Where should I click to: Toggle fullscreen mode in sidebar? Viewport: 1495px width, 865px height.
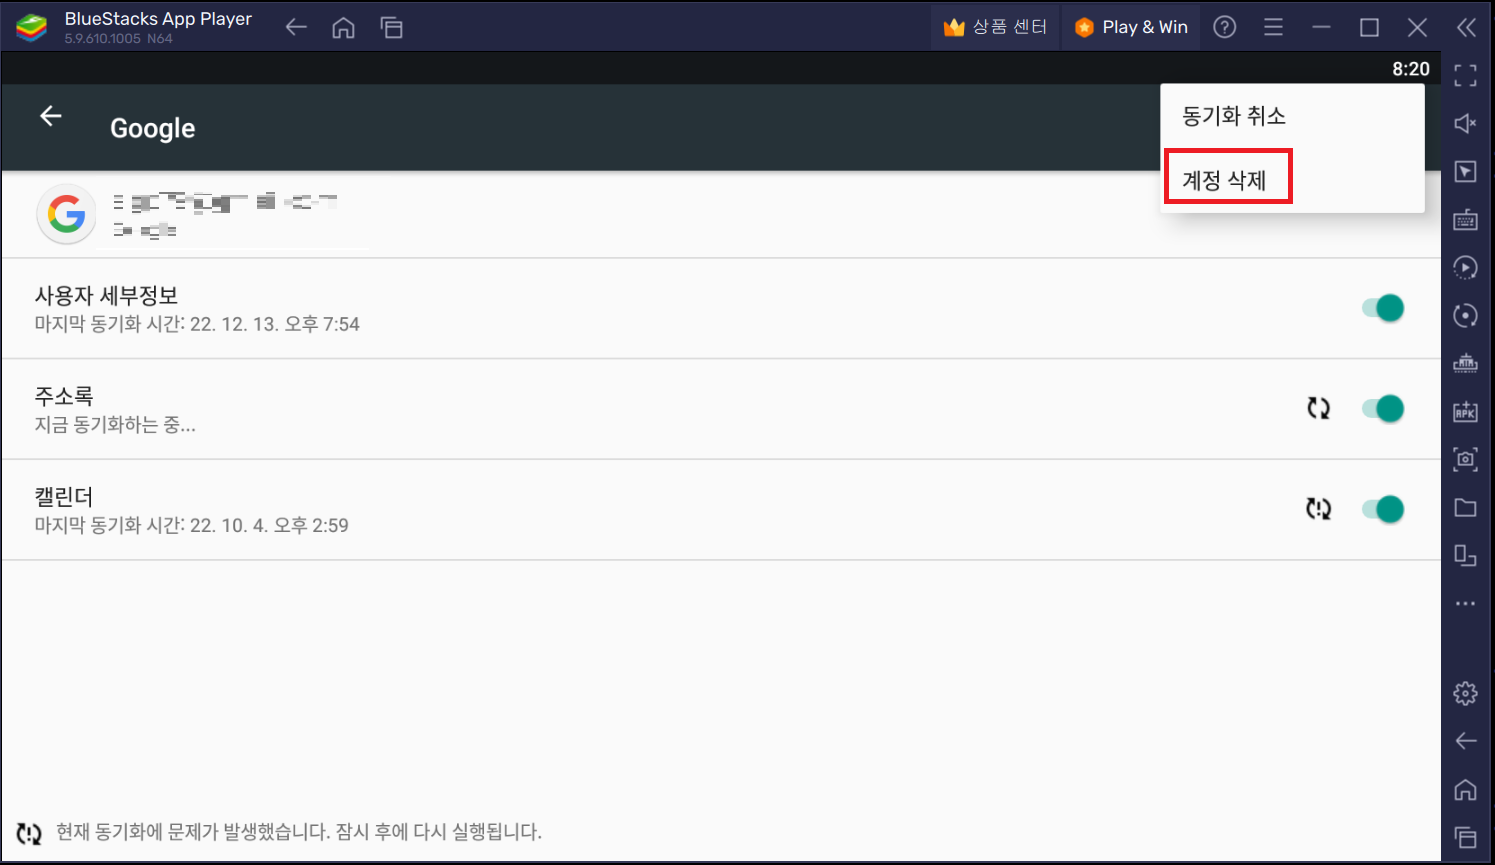coord(1466,75)
